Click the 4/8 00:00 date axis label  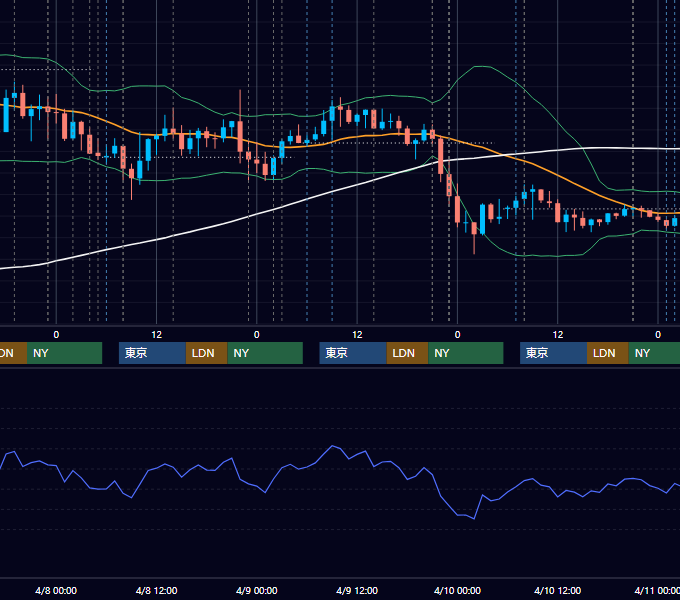[56, 590]
